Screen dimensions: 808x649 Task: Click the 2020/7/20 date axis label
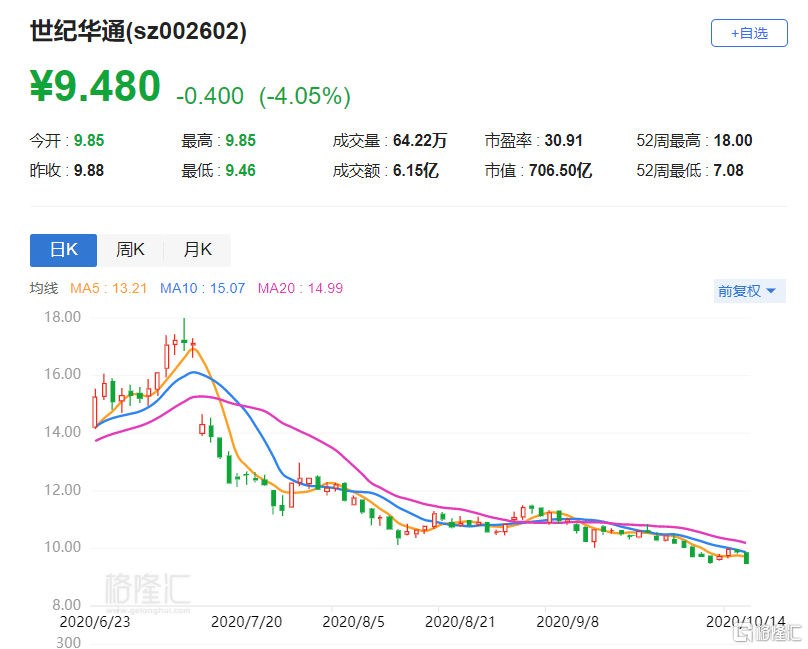[246, 622]
